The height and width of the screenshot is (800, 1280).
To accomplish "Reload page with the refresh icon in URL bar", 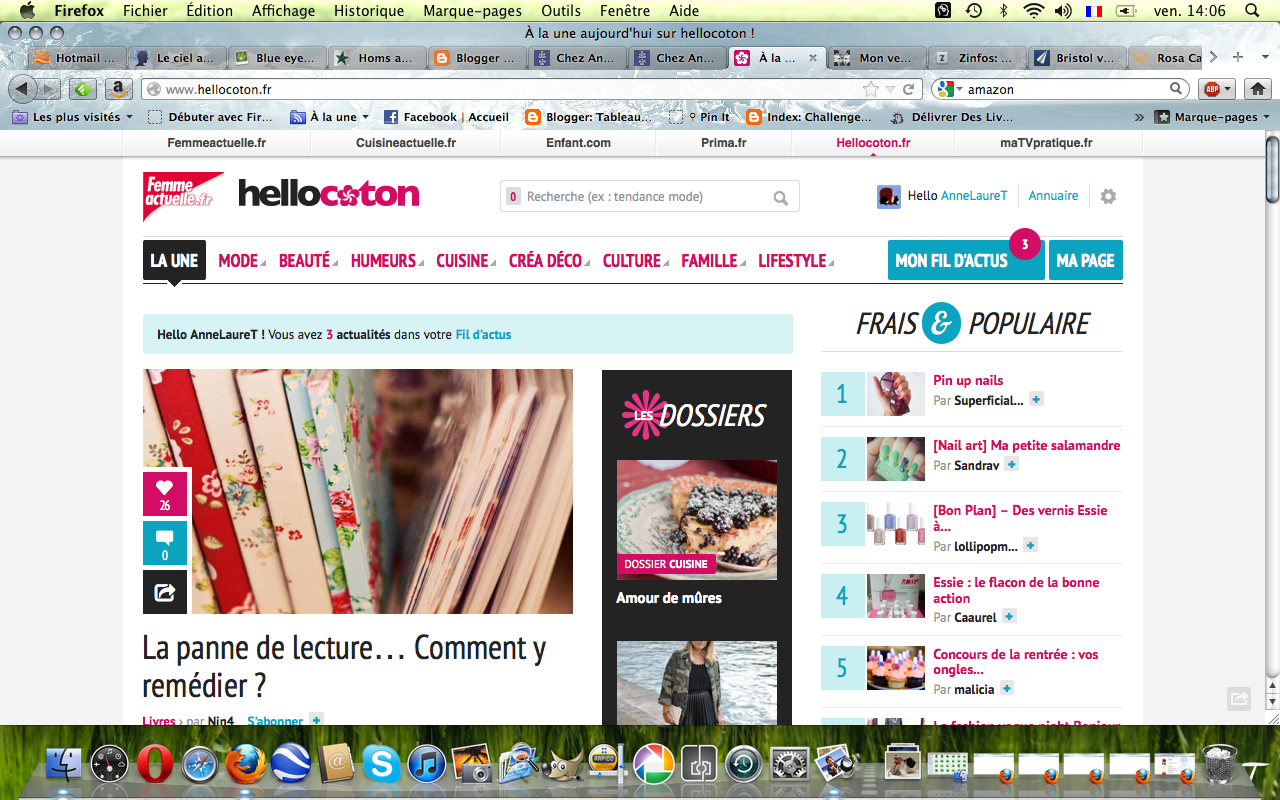I will pyautogui.click(x=908, y=89).
